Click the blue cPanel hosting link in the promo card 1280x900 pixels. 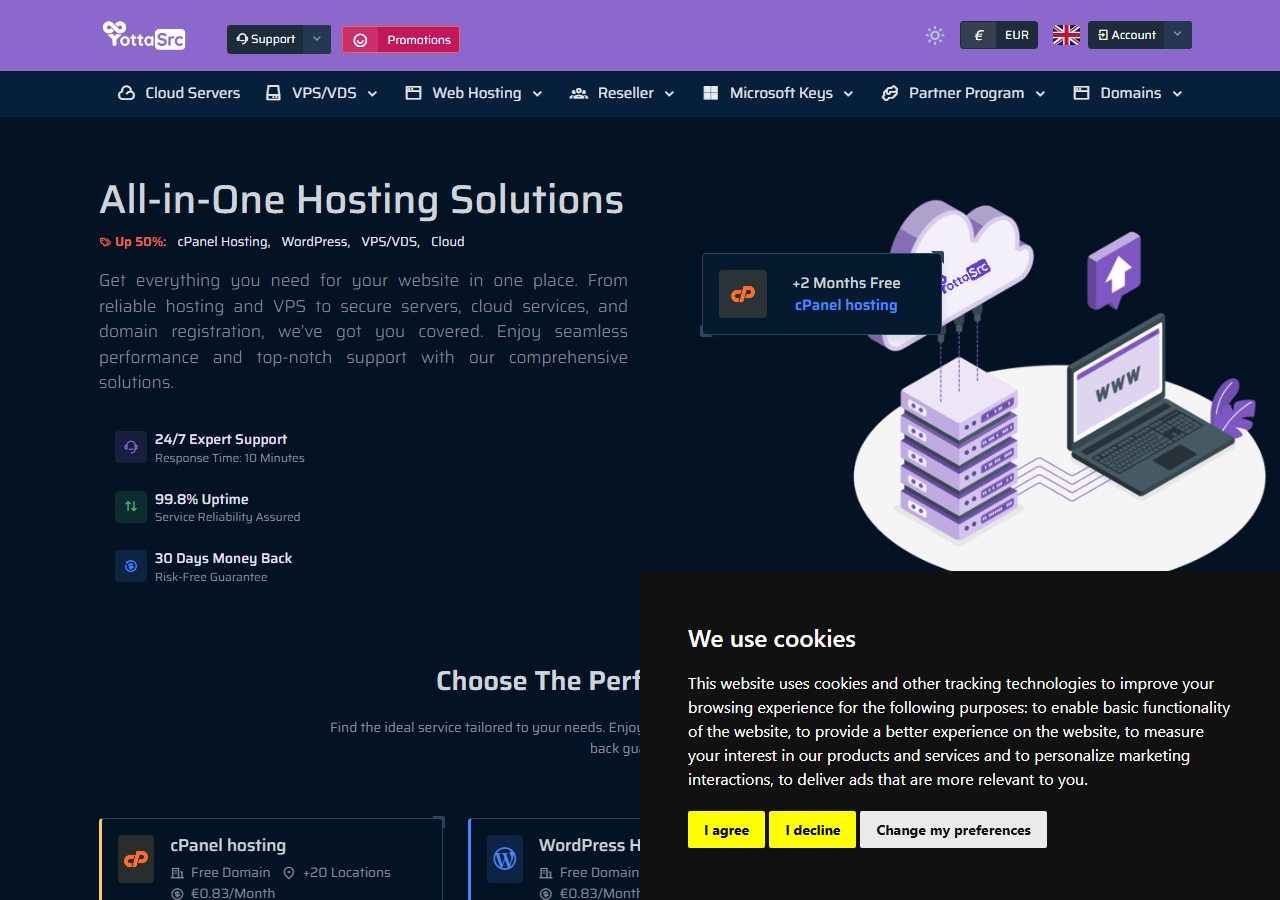(846, 305)
